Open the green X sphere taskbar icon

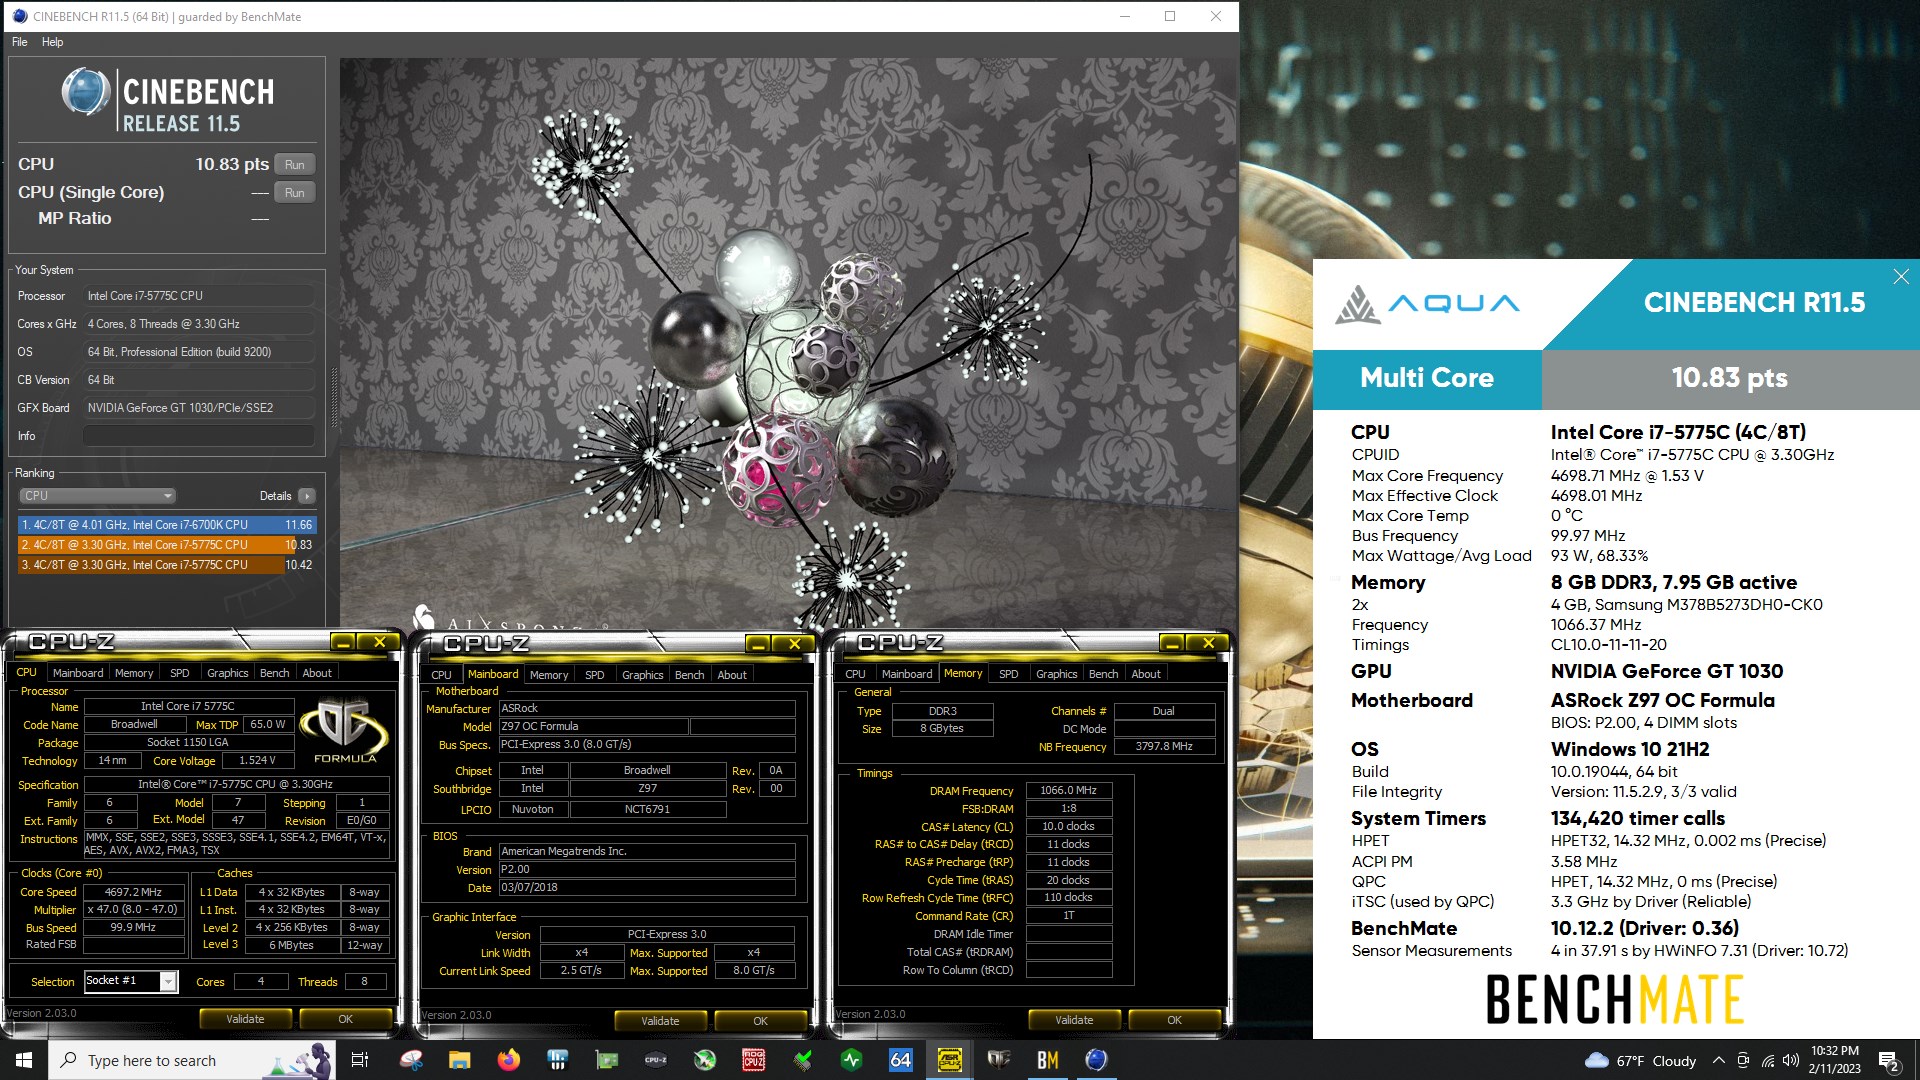pyautogui.click(x=705, y=1060)
